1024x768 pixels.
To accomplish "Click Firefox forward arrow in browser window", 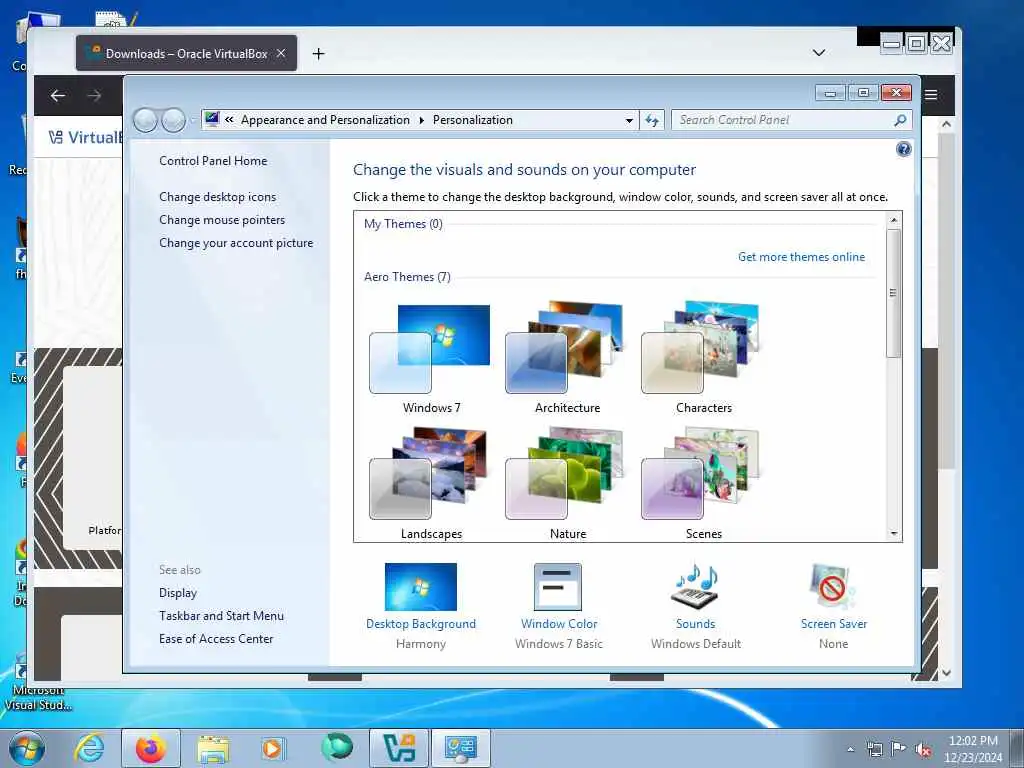I will 94,95.
